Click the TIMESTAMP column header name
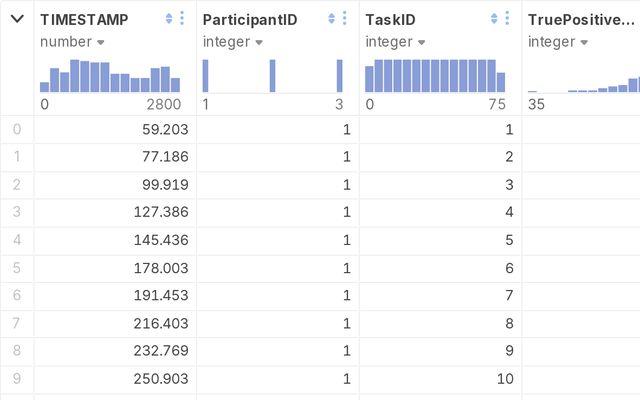Image resolution: width=640 pixels, height=400 pixels. (84, 19)
